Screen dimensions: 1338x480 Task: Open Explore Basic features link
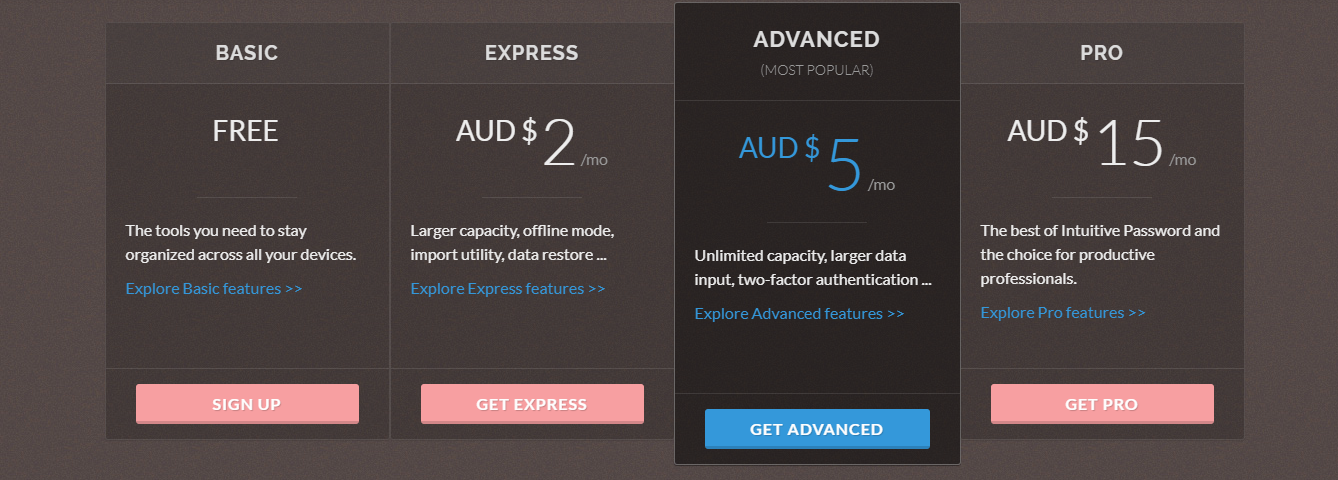pyautogui.click(x=214, y=289)
